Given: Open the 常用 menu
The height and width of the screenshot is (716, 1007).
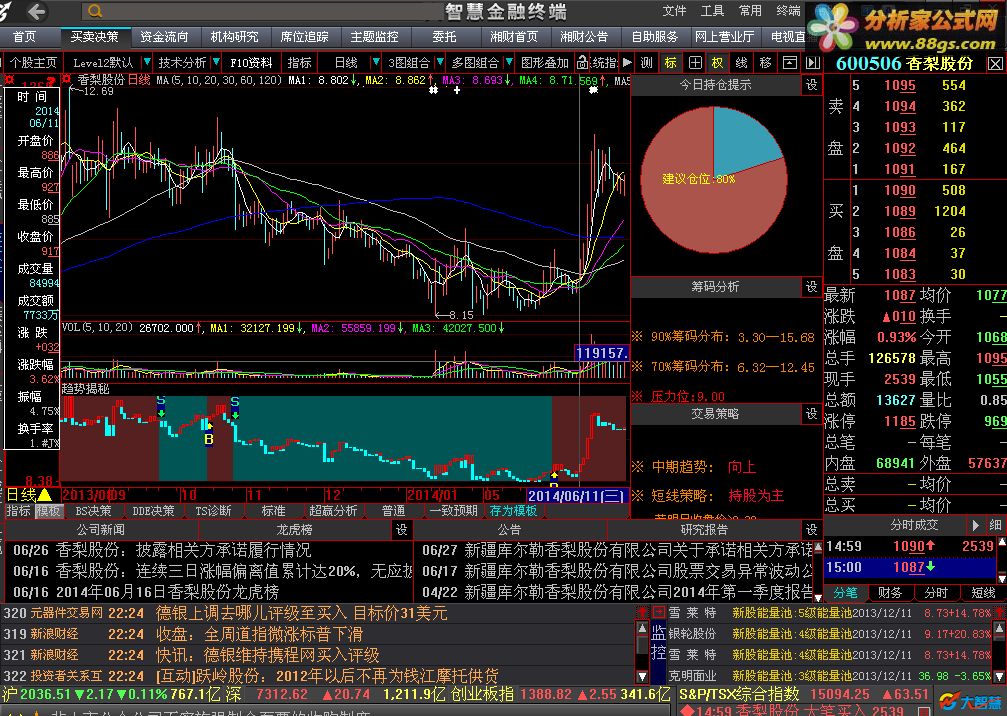Looking at the screenshot, I should tap(750, 11).
